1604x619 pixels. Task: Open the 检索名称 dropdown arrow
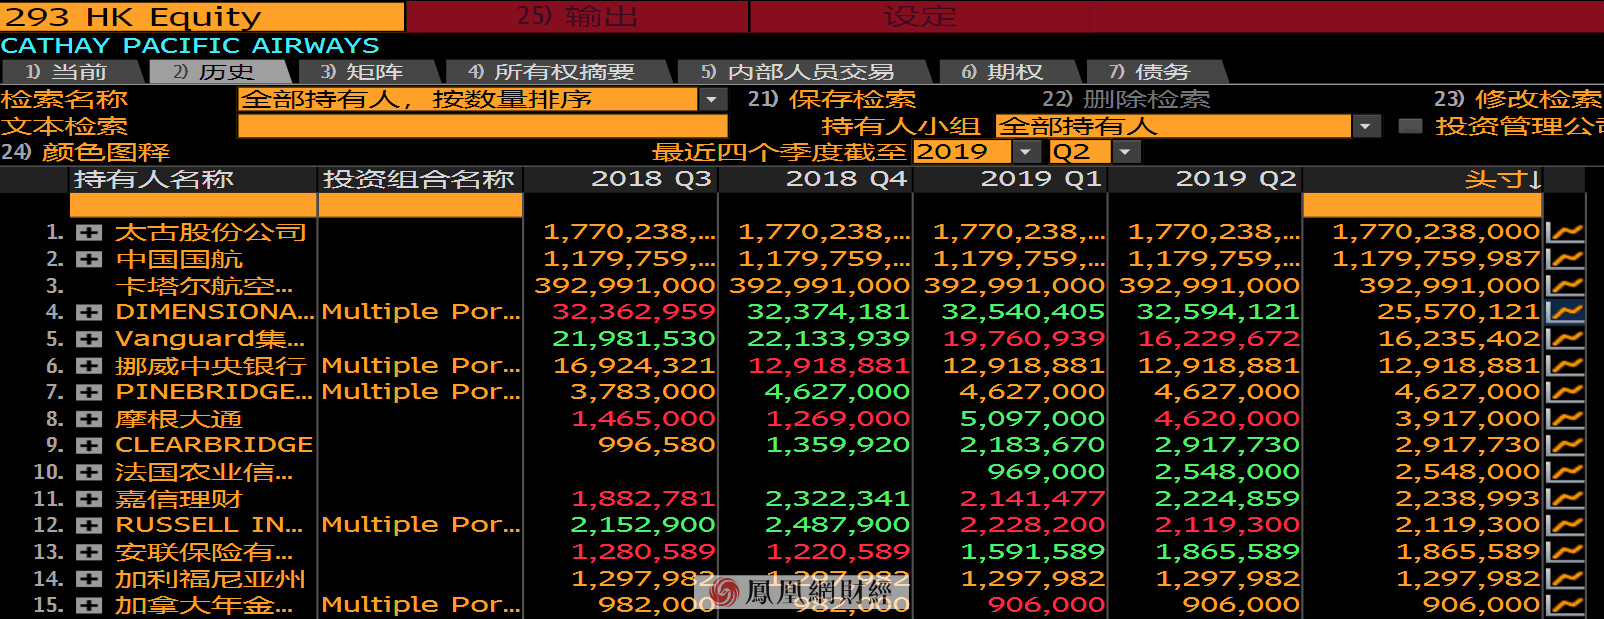pos(712,99)
